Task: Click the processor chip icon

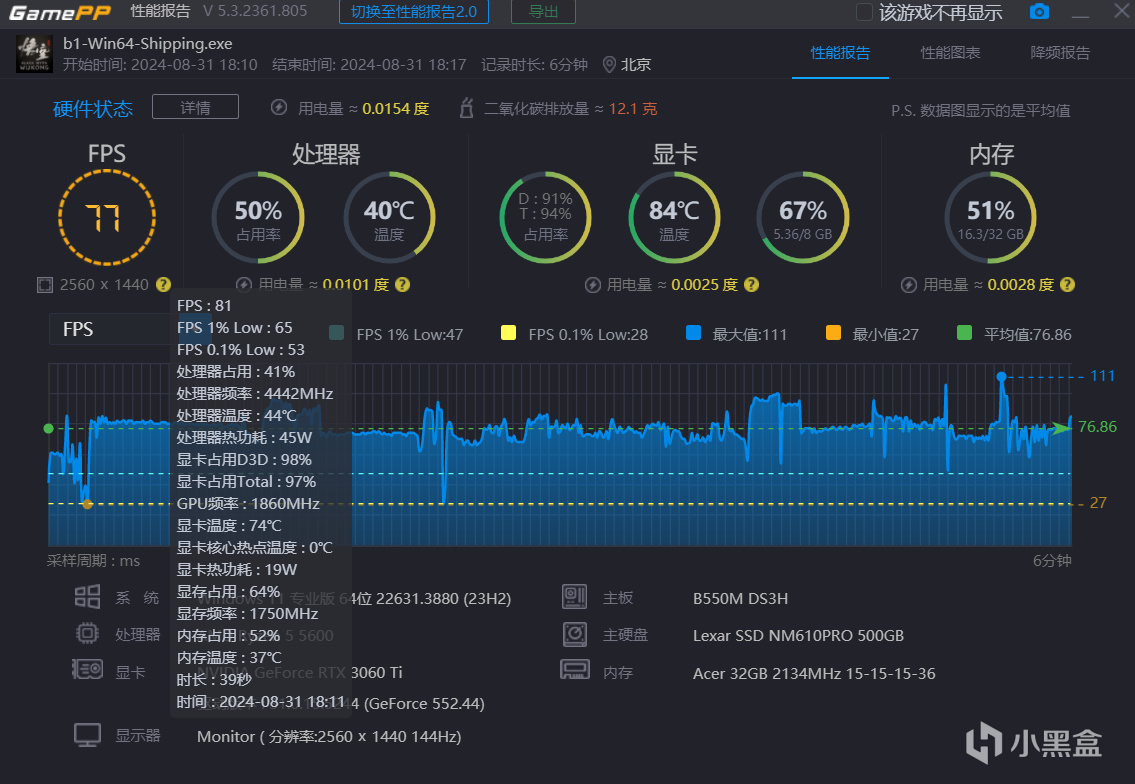Action: point(88,634)
